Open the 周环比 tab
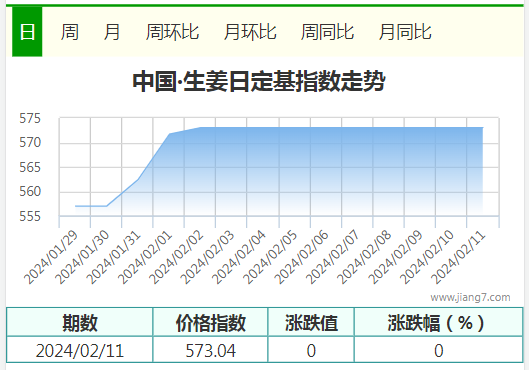Image resolution: width=529 pixels, height=370 pixels. (172, 32)
